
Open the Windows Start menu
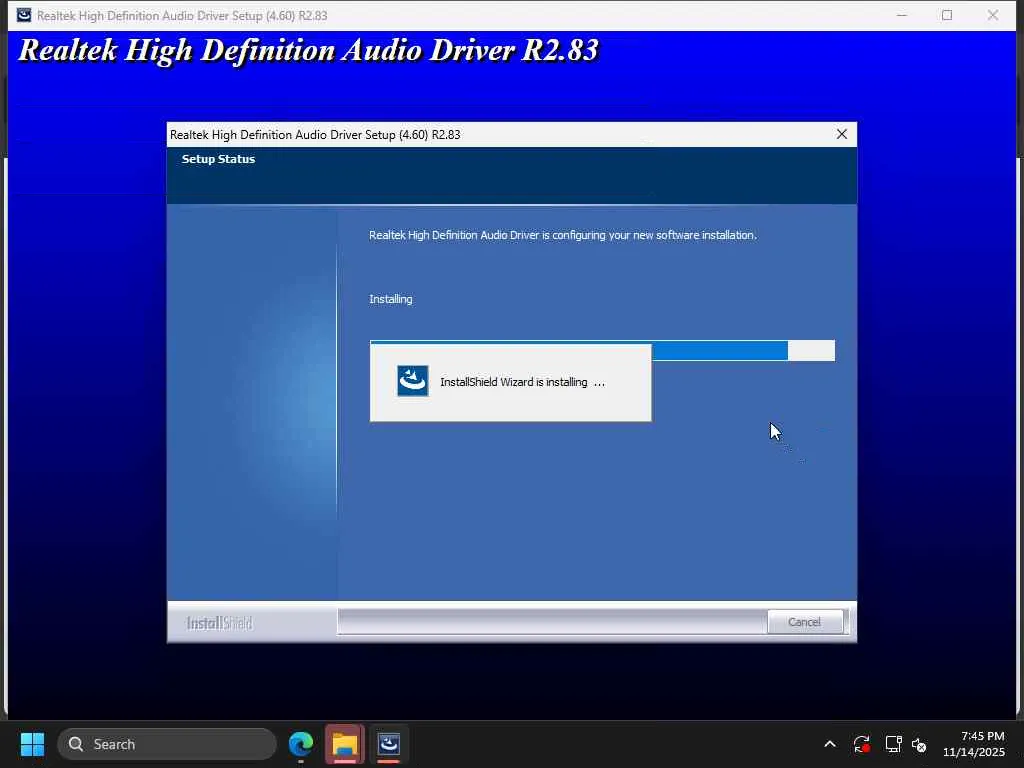point(32,744)
